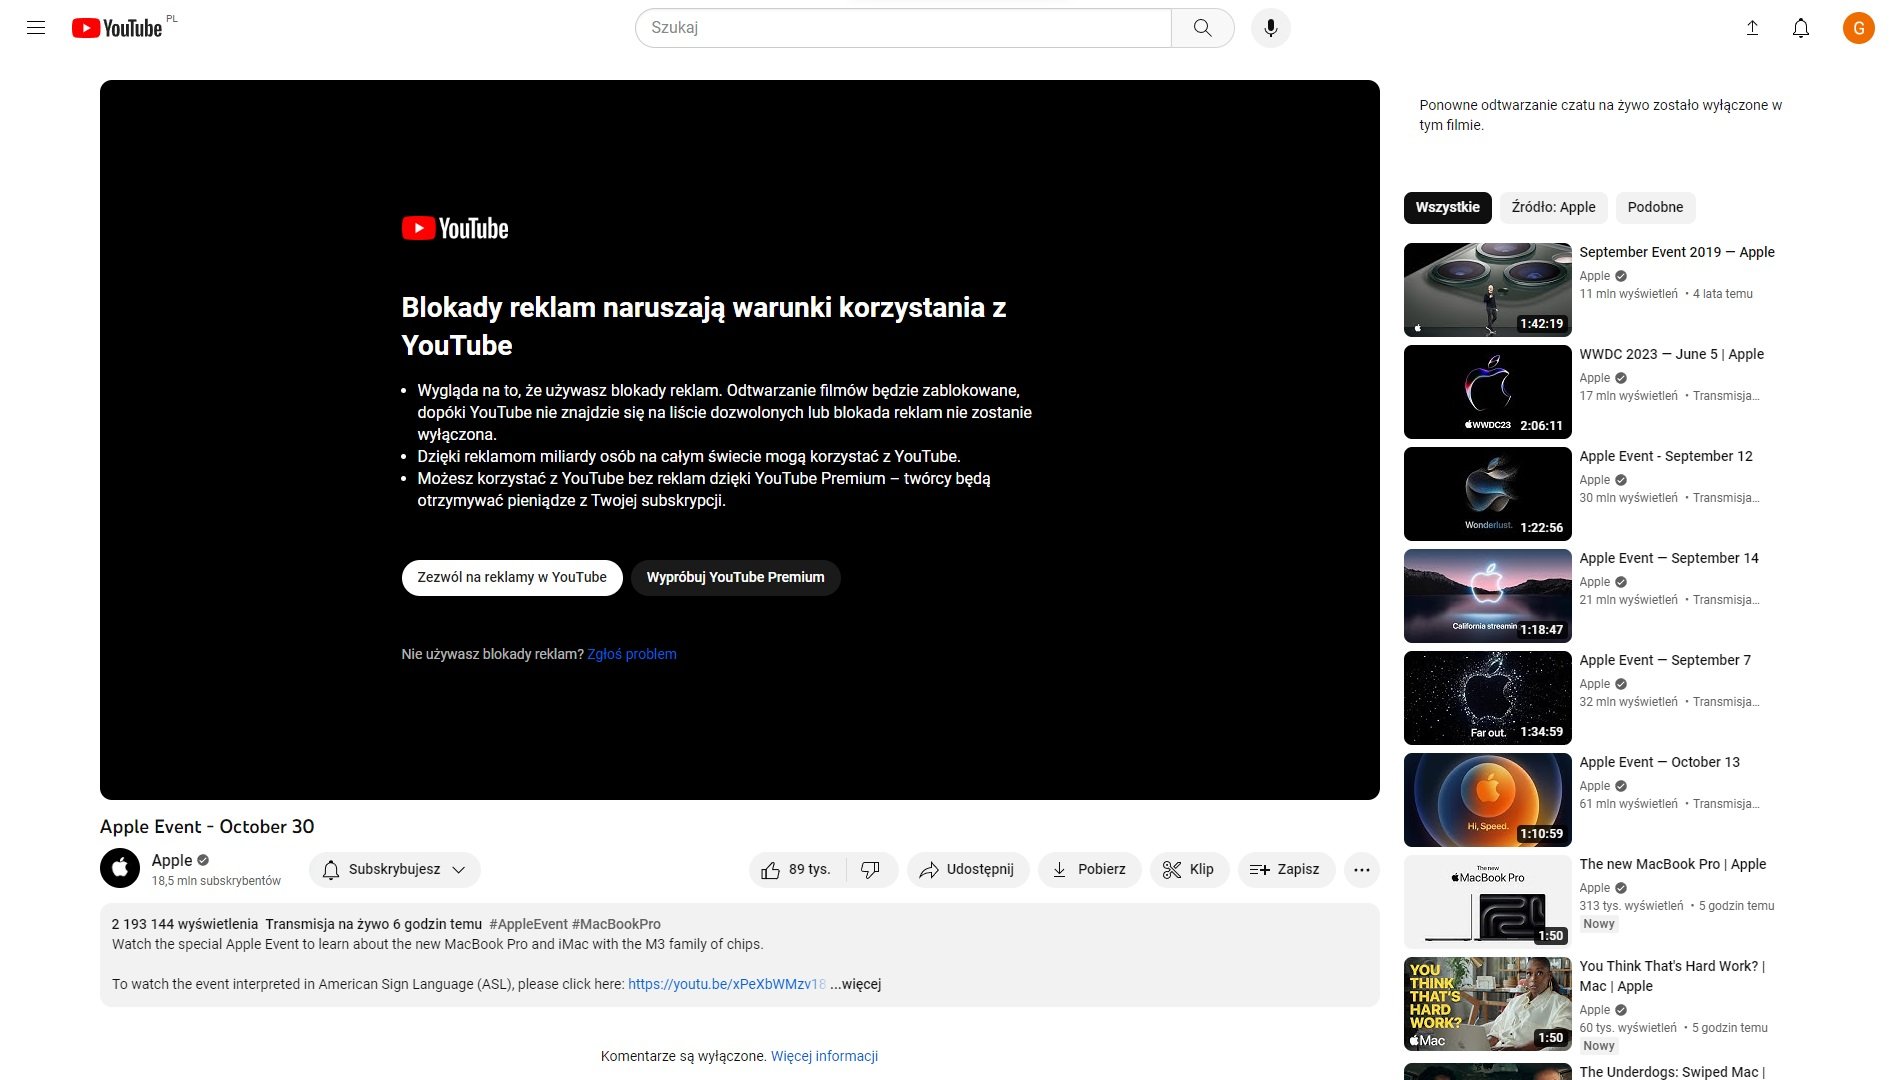
Task: Open more actions three-dots menu
Action: tap(1361, 869)
